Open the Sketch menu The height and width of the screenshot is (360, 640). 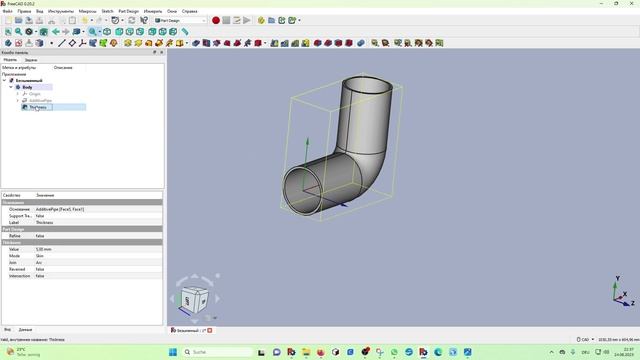107,11
